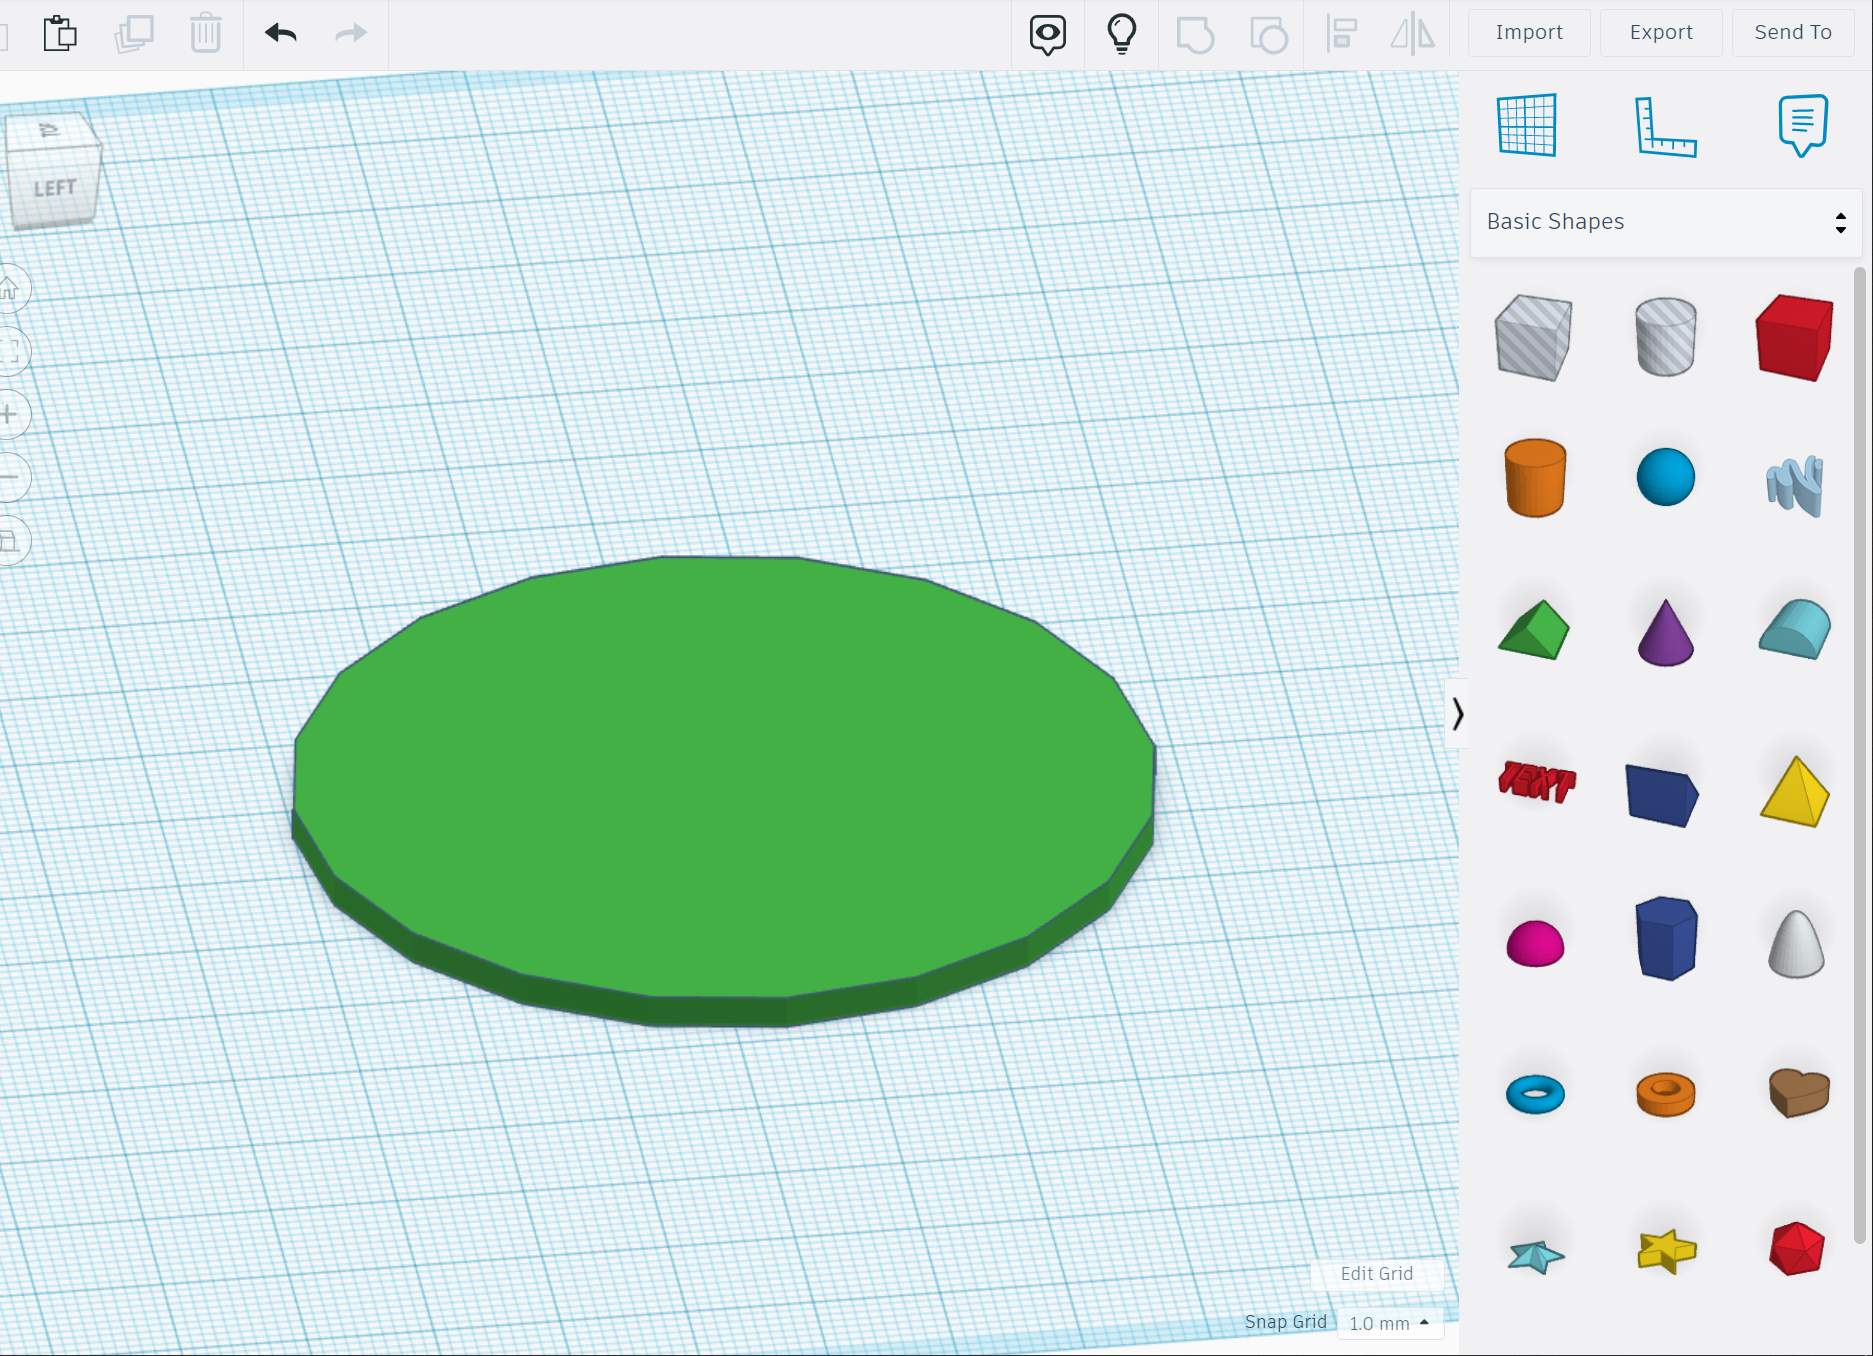The image size is (1873, 1356).
Task: Open the Align tool
Action: (1342, 33)
